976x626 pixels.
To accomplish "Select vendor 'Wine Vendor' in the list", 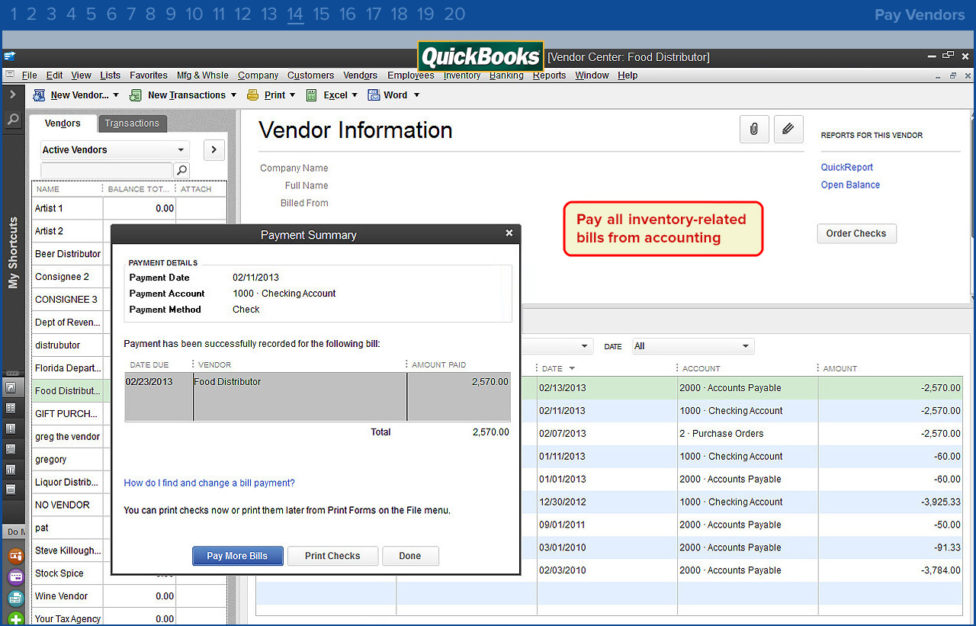I will (x=129, y=596).
